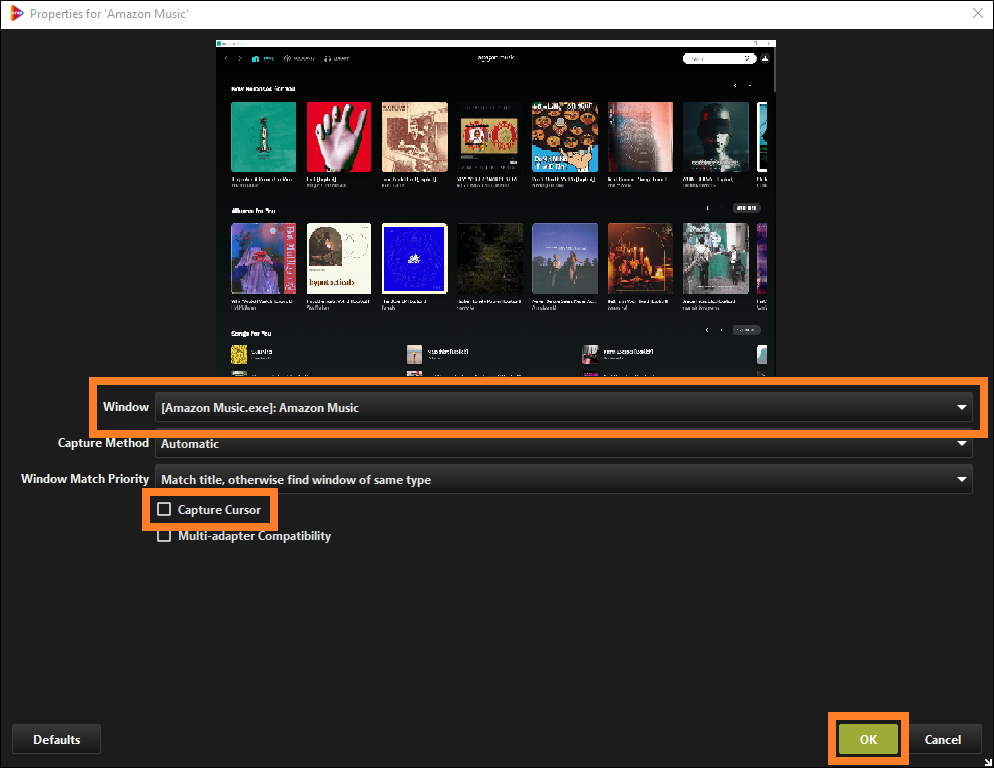Enable the Capture Cursor checkbox
This screenshot has width=994, height=768.
(164, 509)
